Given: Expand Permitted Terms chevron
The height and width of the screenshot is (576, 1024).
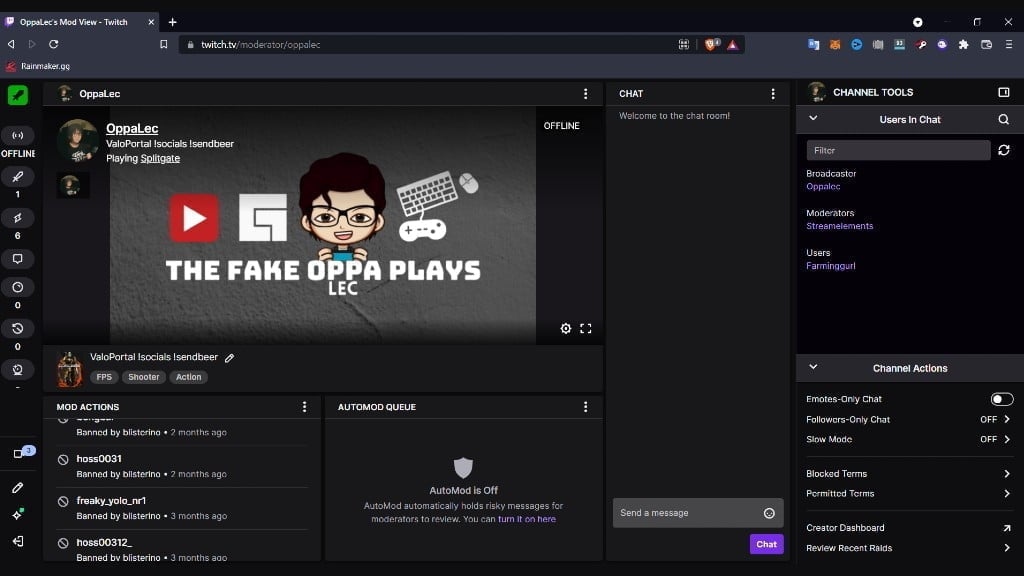Looking at the screenshot, I should 1006,494.
